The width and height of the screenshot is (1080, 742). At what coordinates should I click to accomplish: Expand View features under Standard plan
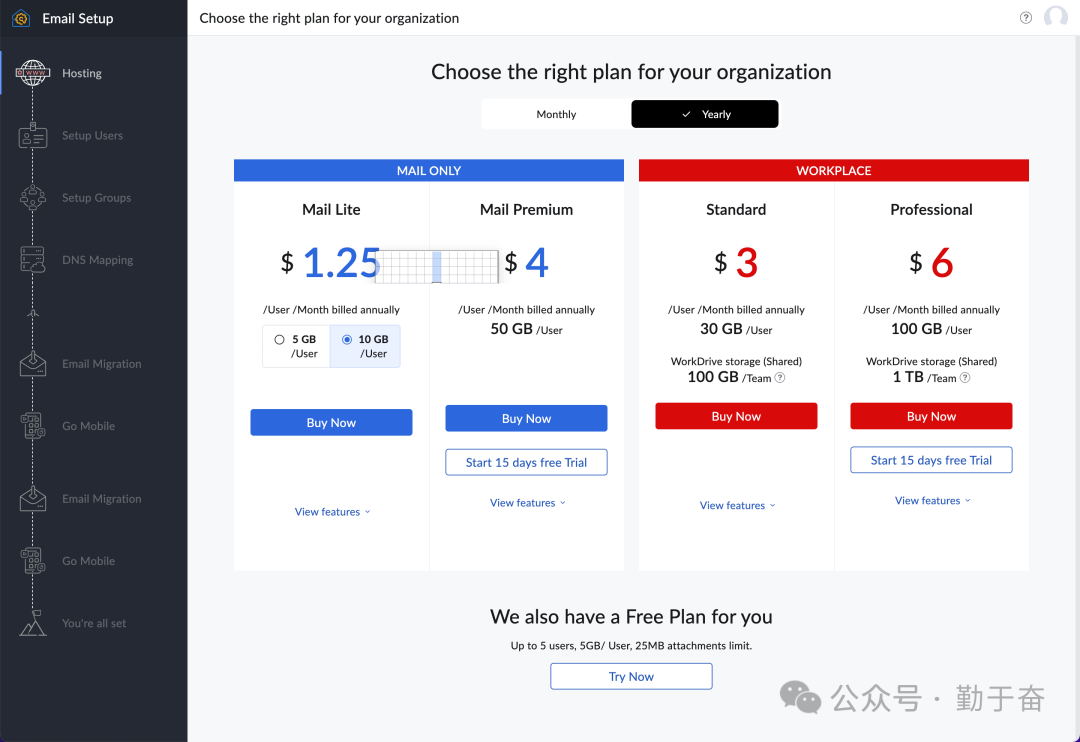pos(737,506)
